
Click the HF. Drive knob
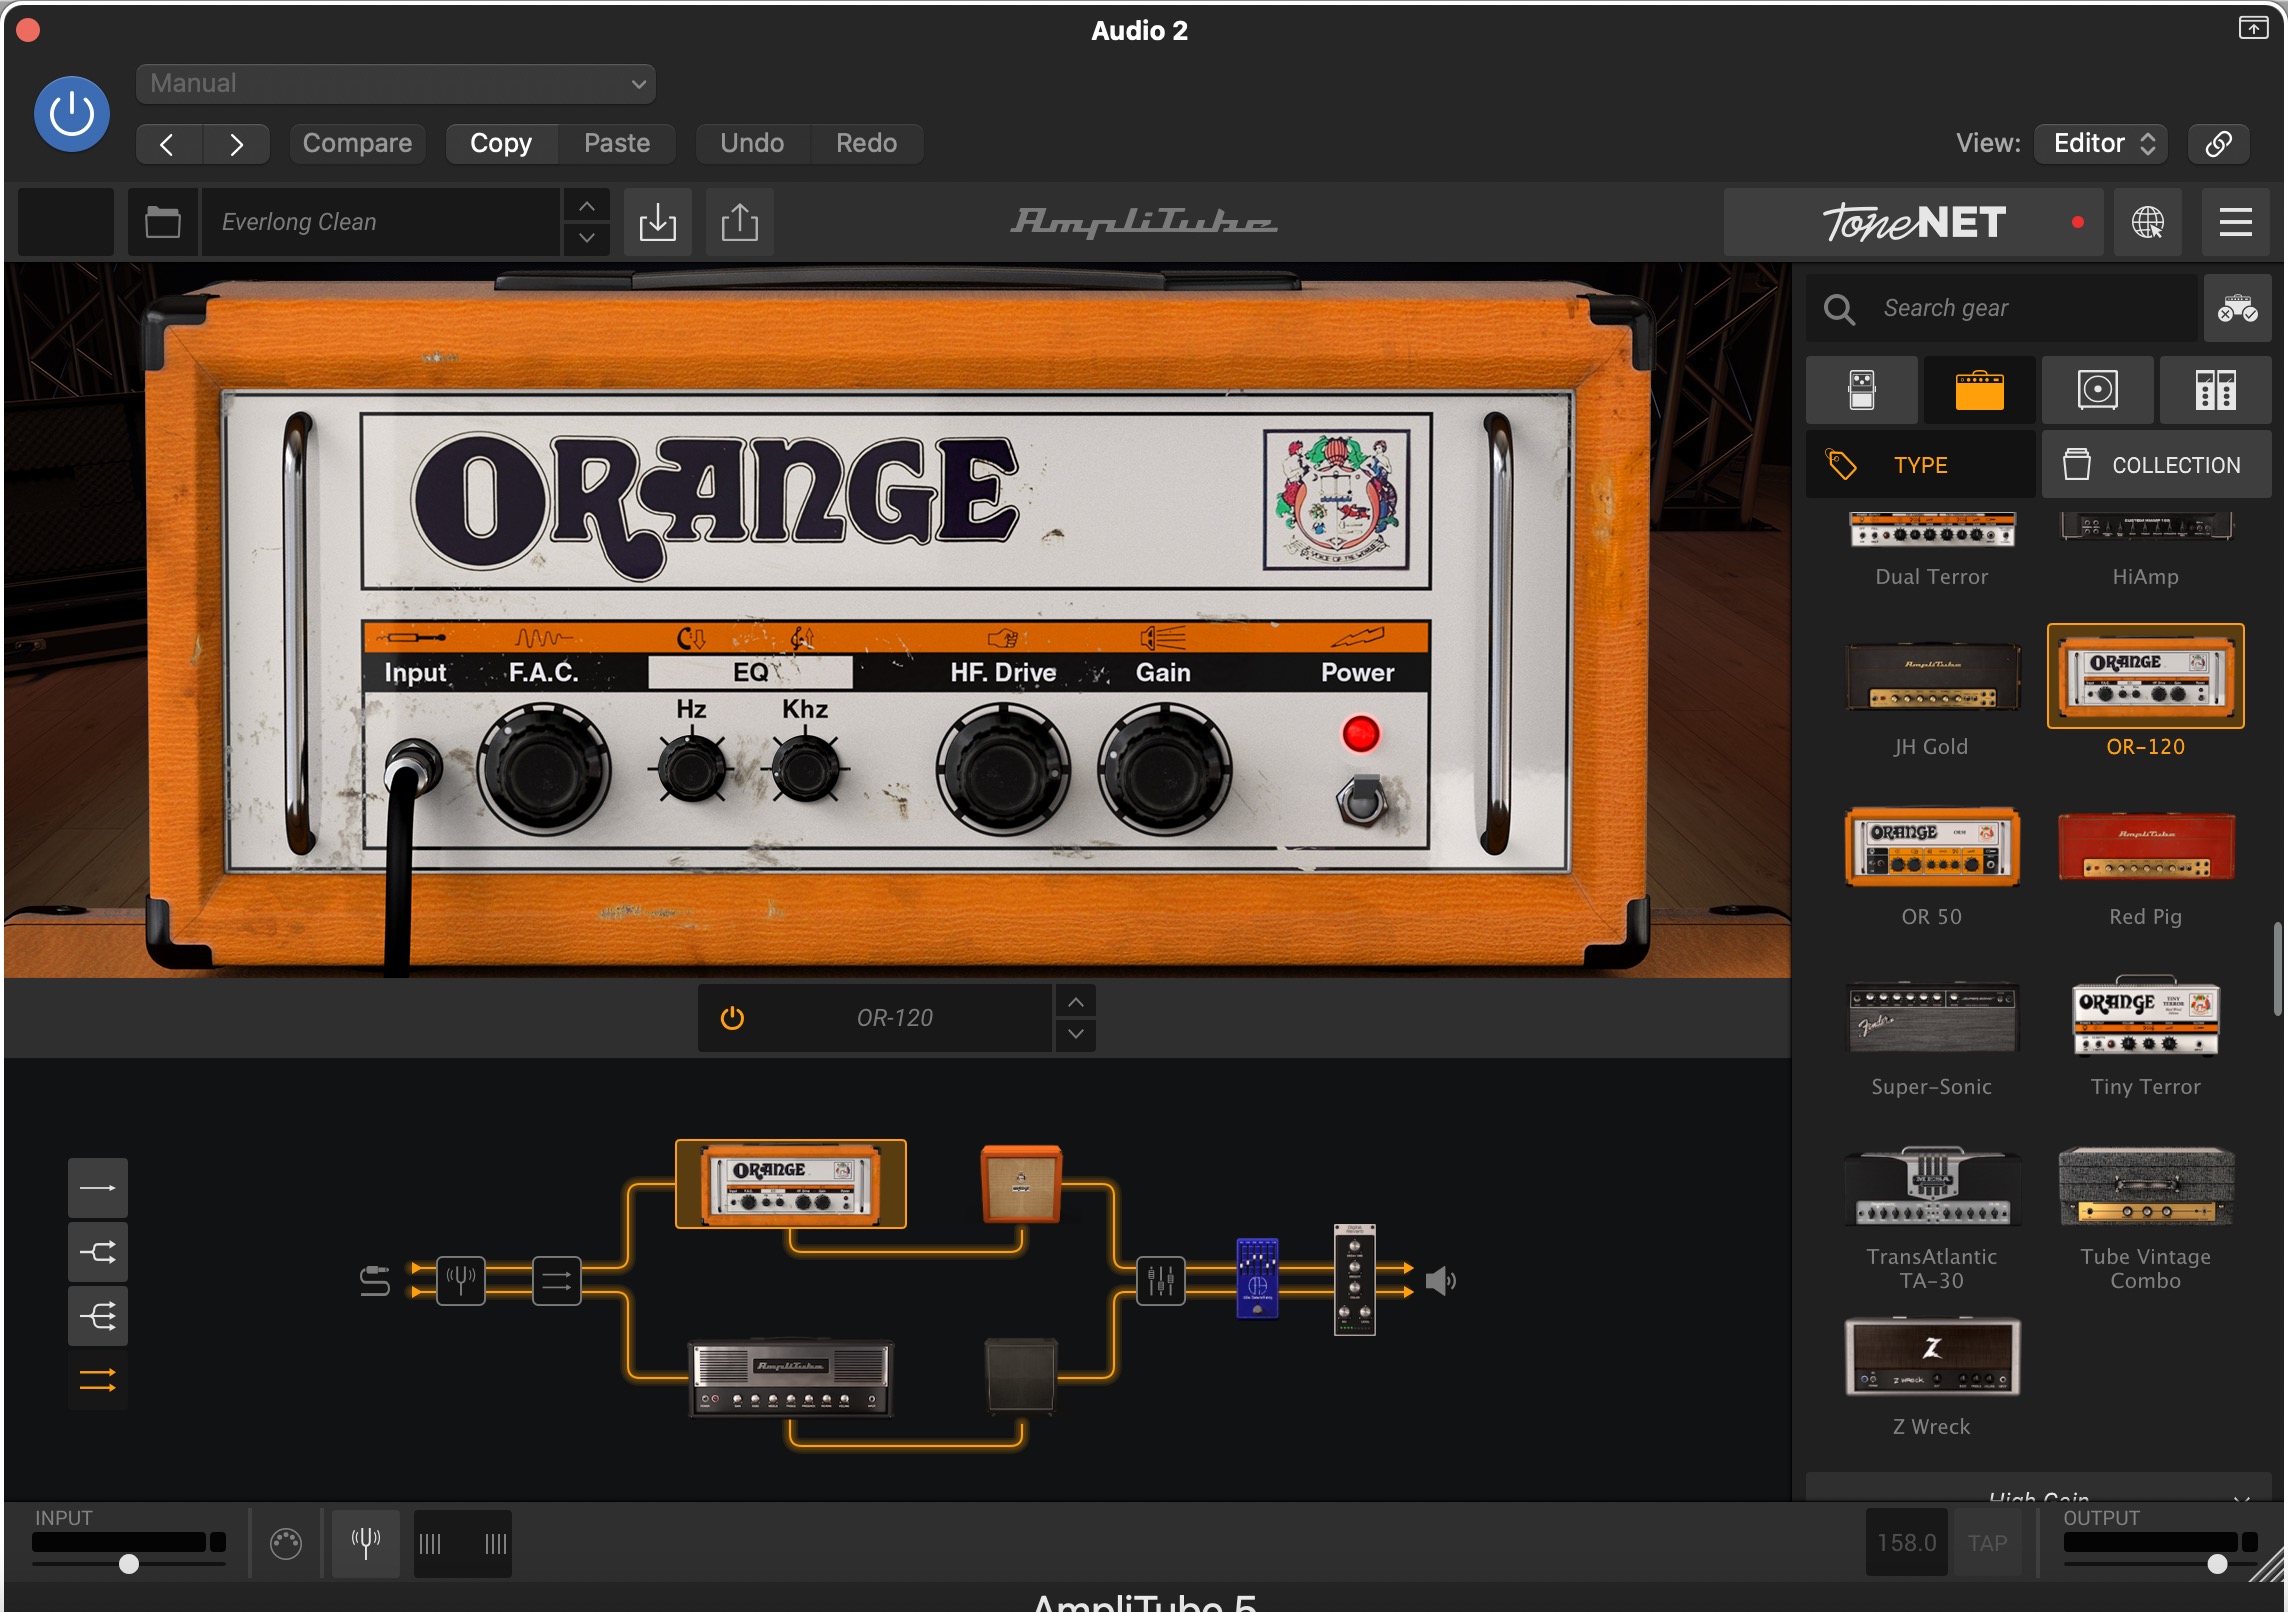[1003, 770]
